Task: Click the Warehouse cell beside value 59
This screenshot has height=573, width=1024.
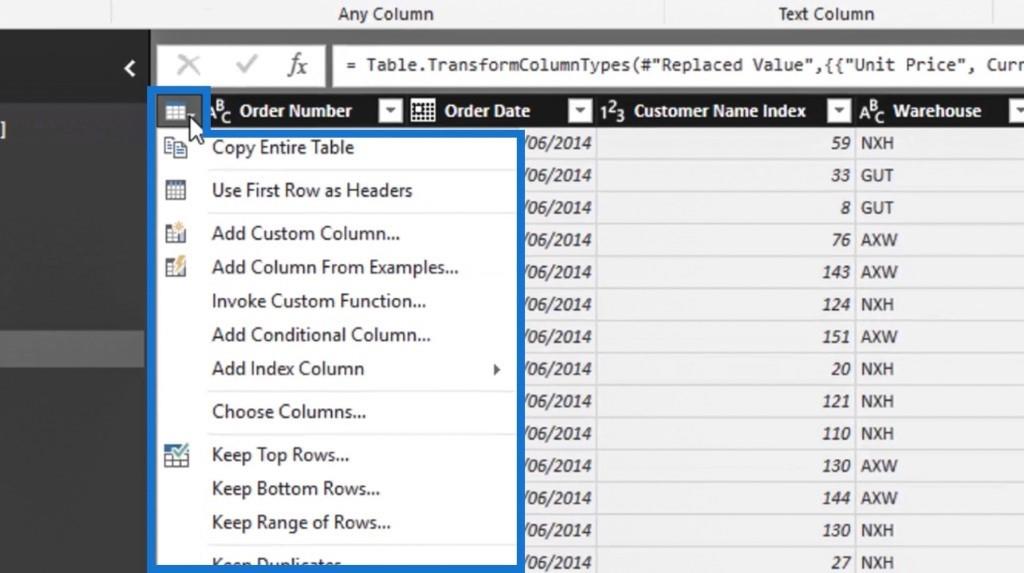Action: pyautogui.click(x=940, y=143)
